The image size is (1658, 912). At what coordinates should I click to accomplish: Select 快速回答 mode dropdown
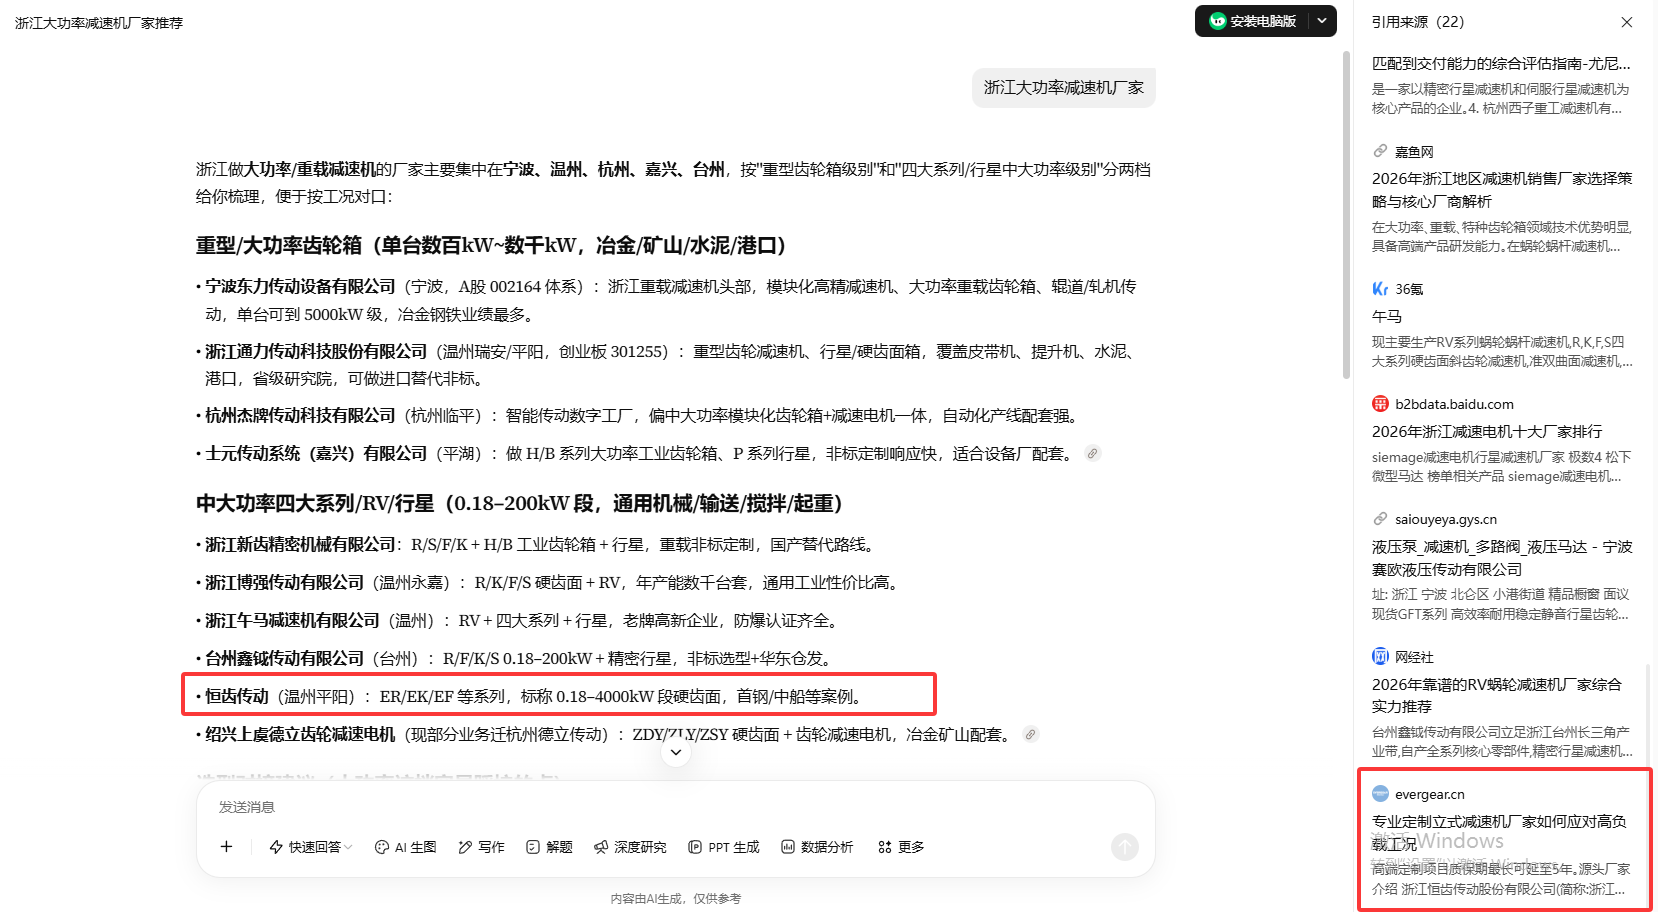pyautogui.click(x=311, y=847)
